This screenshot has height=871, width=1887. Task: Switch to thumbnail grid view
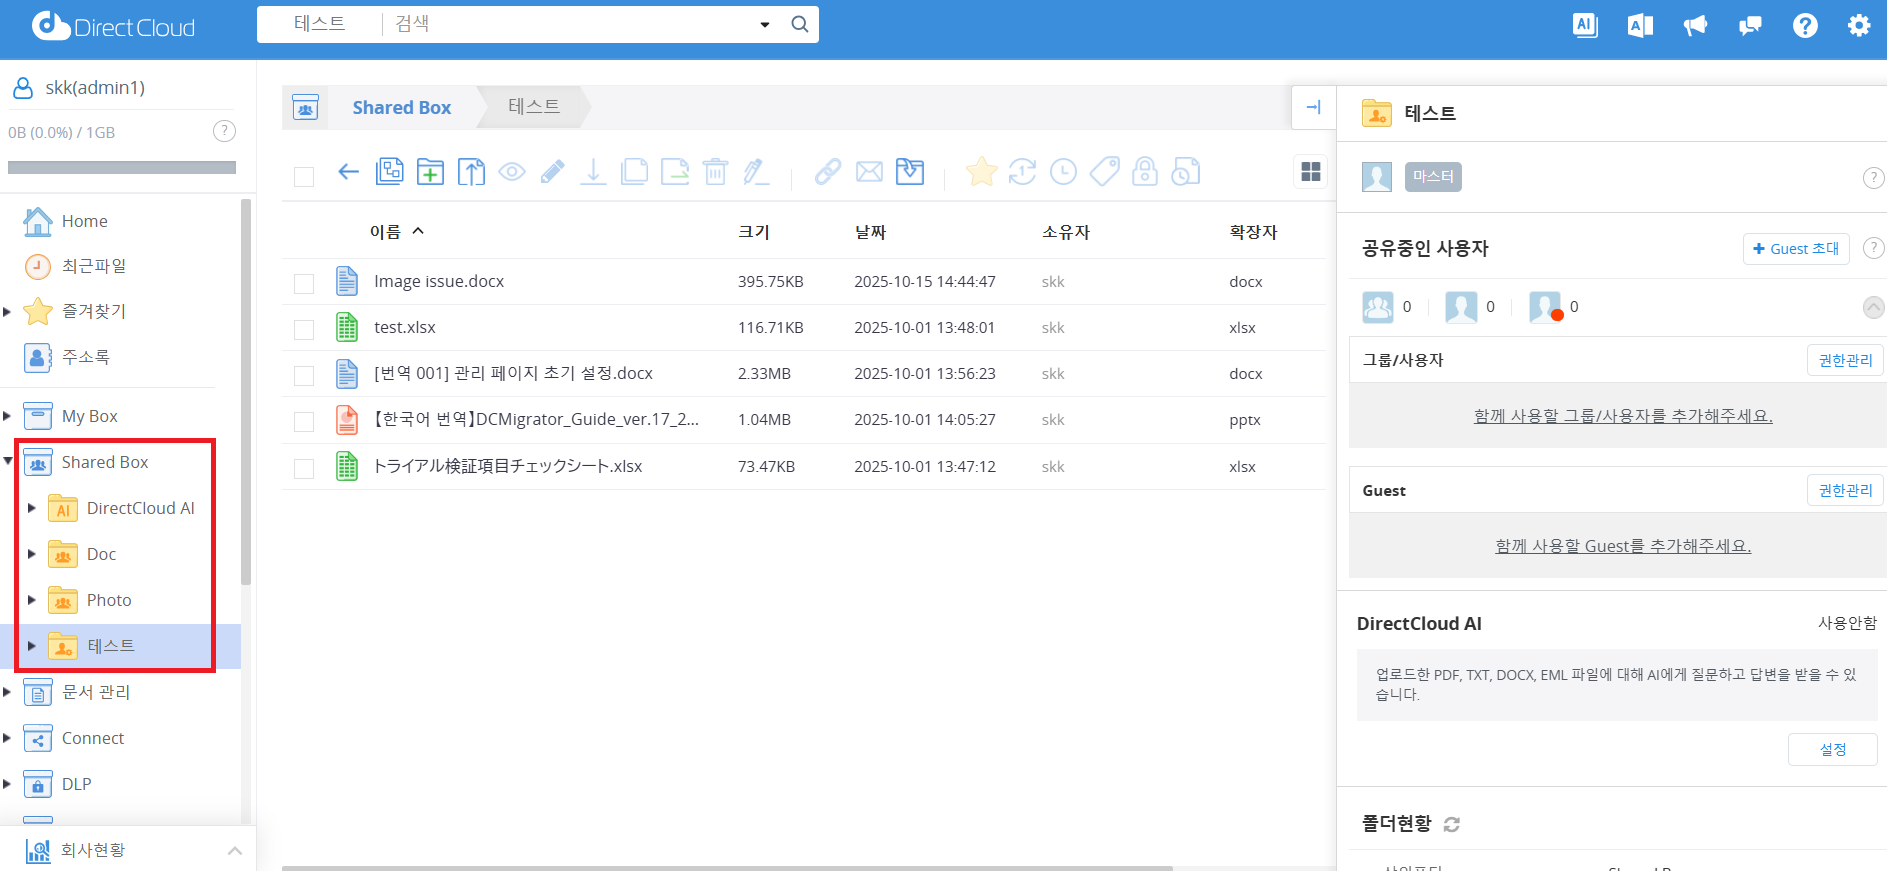pos(1310,172)
